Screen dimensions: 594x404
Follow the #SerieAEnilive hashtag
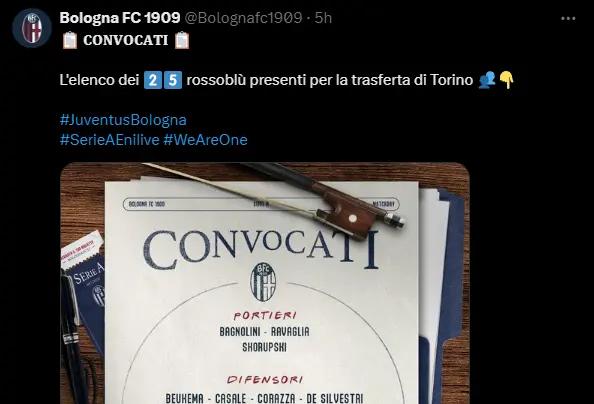pos(109,140)
